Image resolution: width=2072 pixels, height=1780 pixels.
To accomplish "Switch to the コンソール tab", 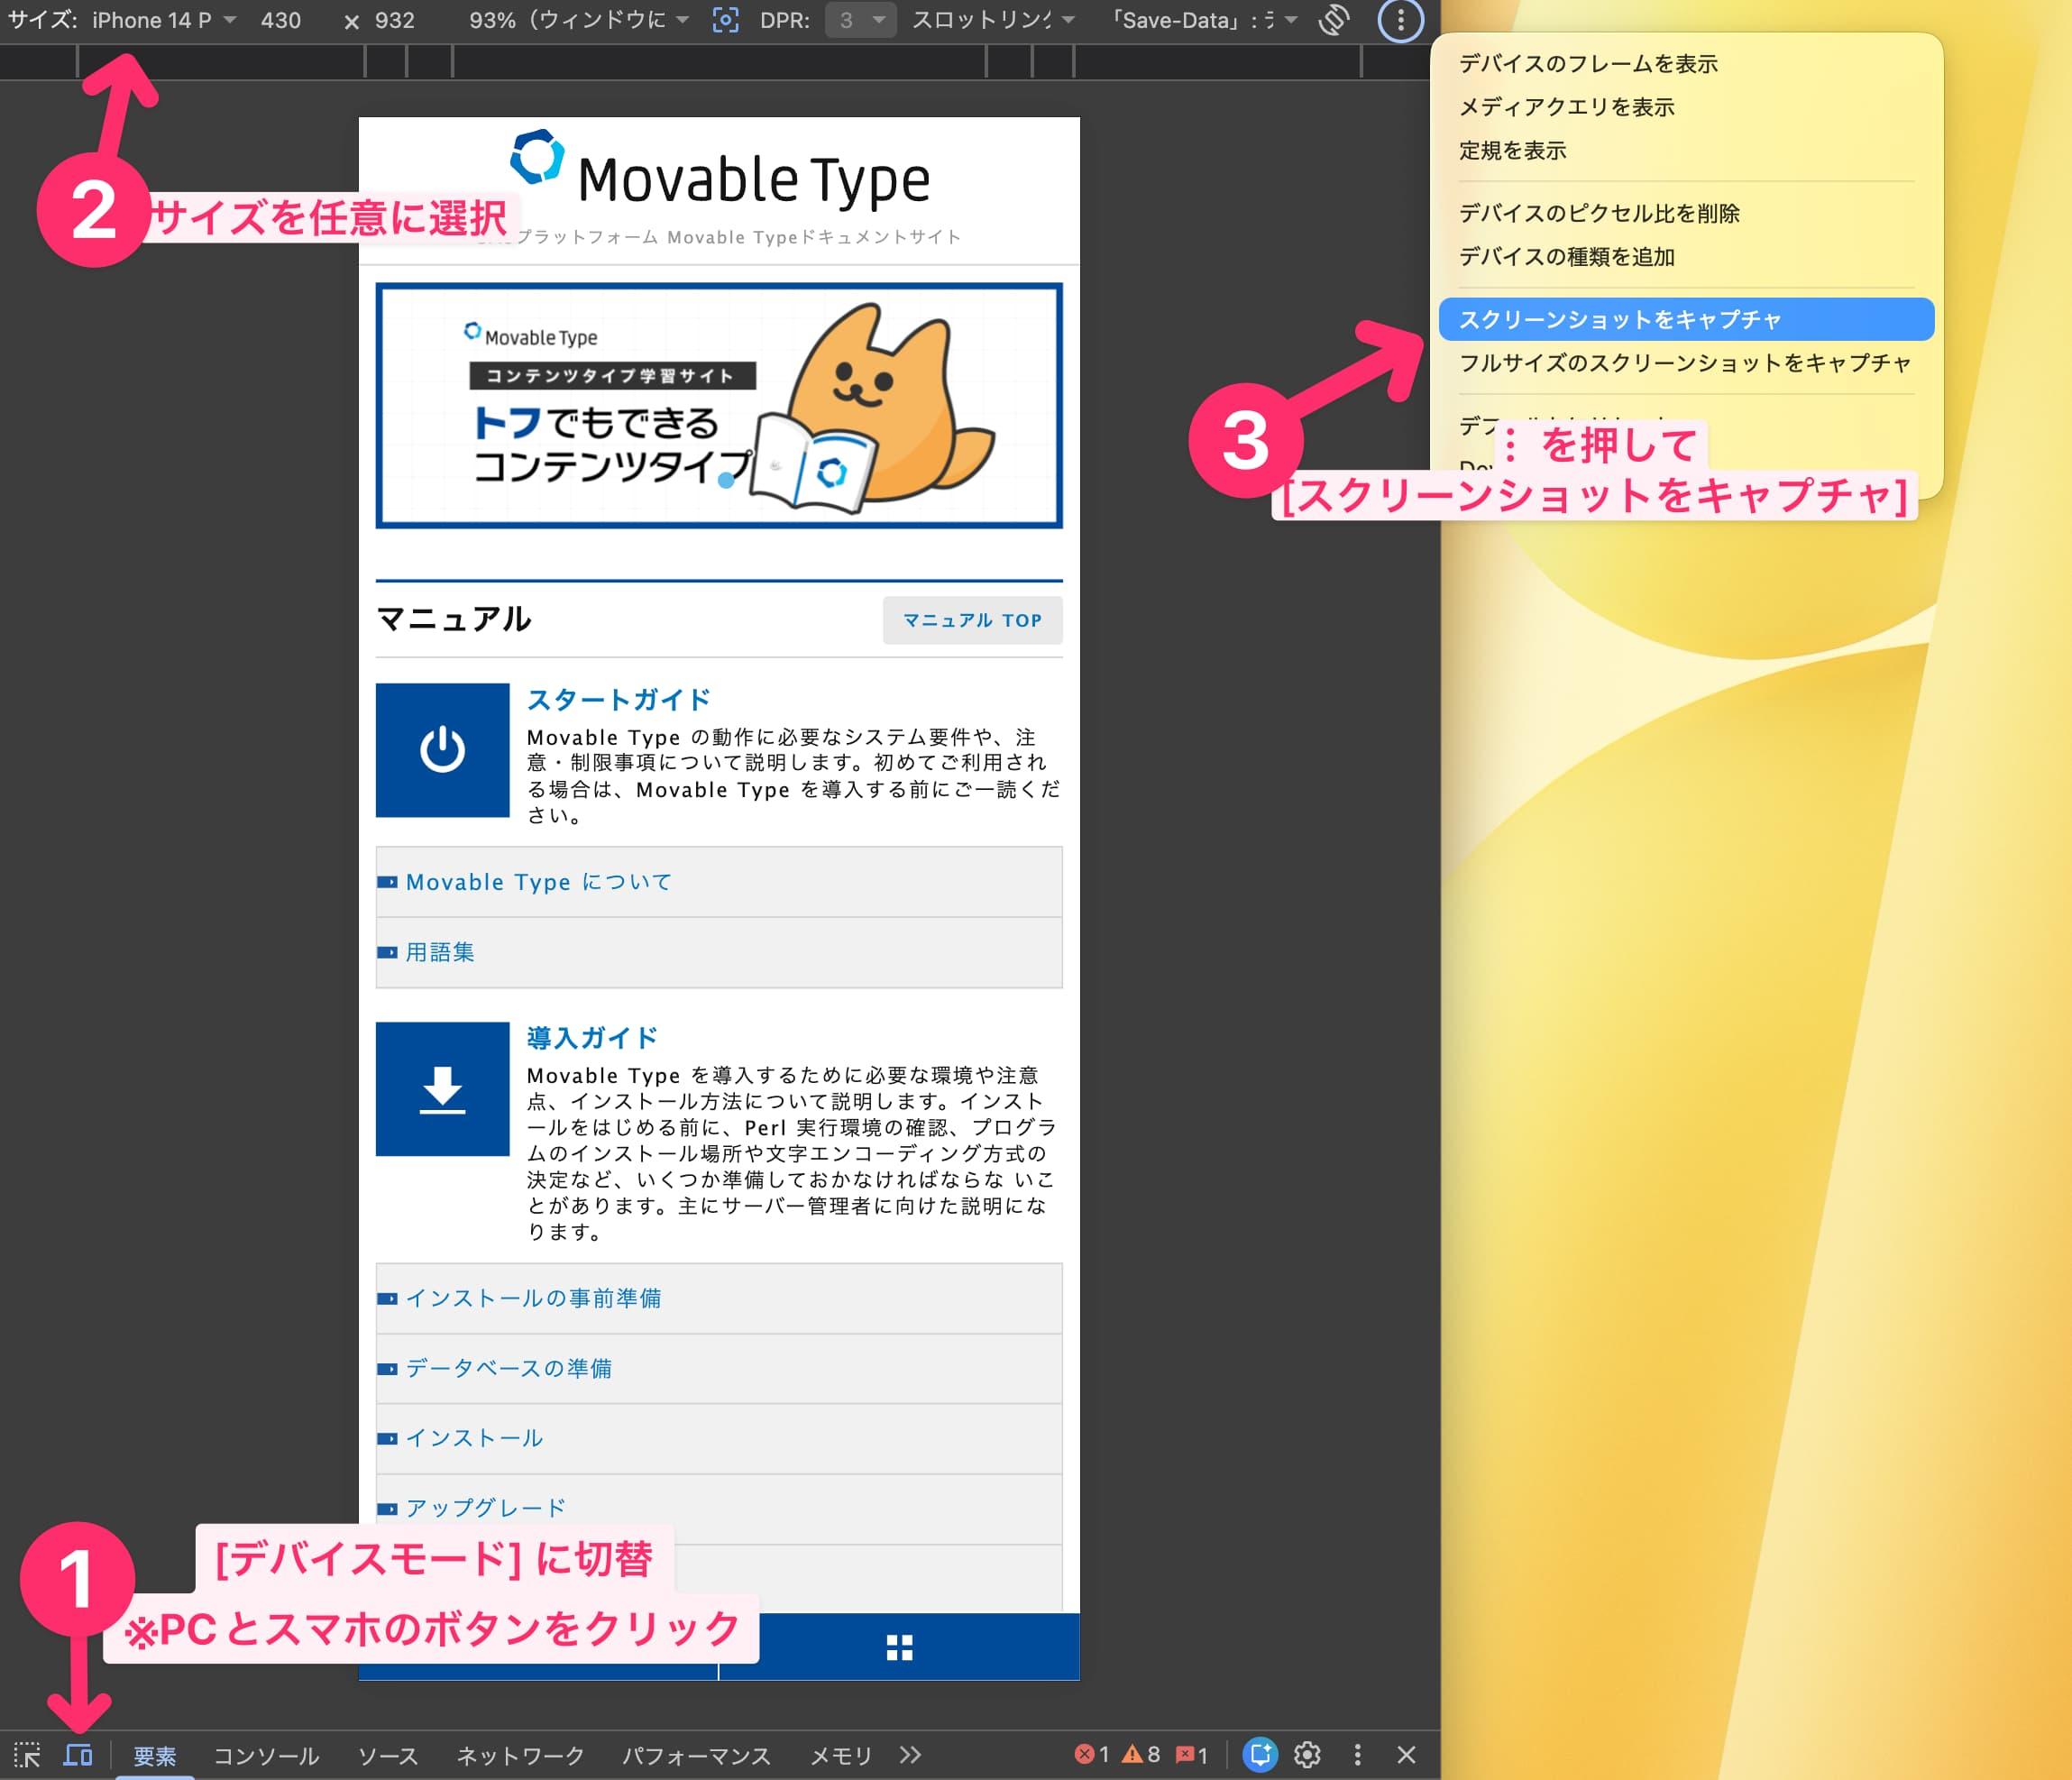I will point(266,1756).
